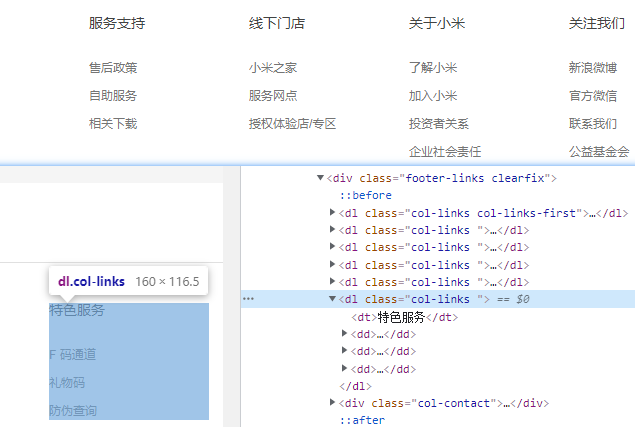635x427 pixels.
Task: Expand the second collapsed col-links dl node
Action: click(332, 229)
